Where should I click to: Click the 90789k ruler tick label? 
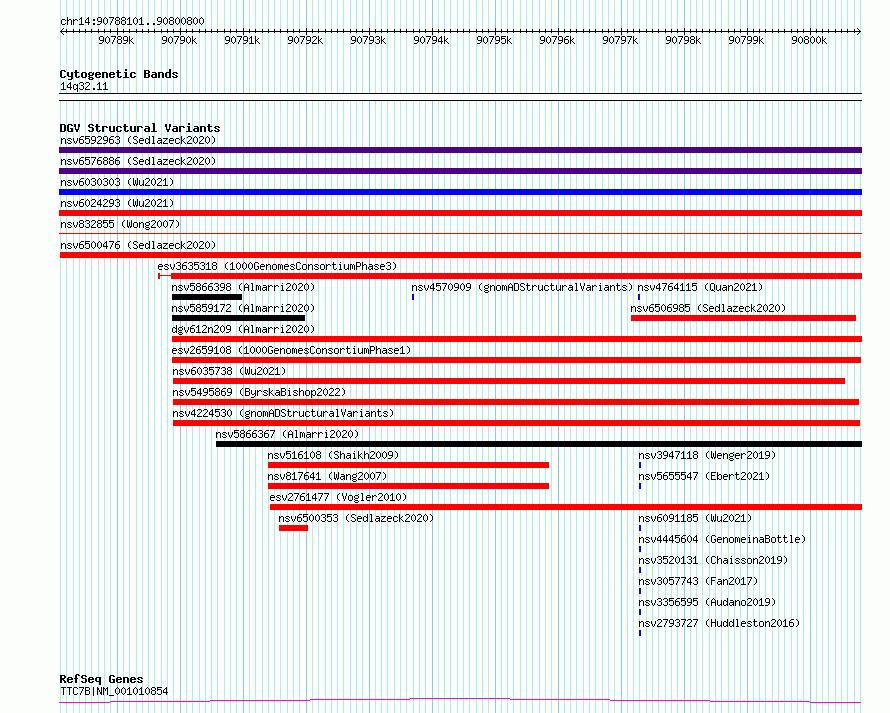point(116,40)
